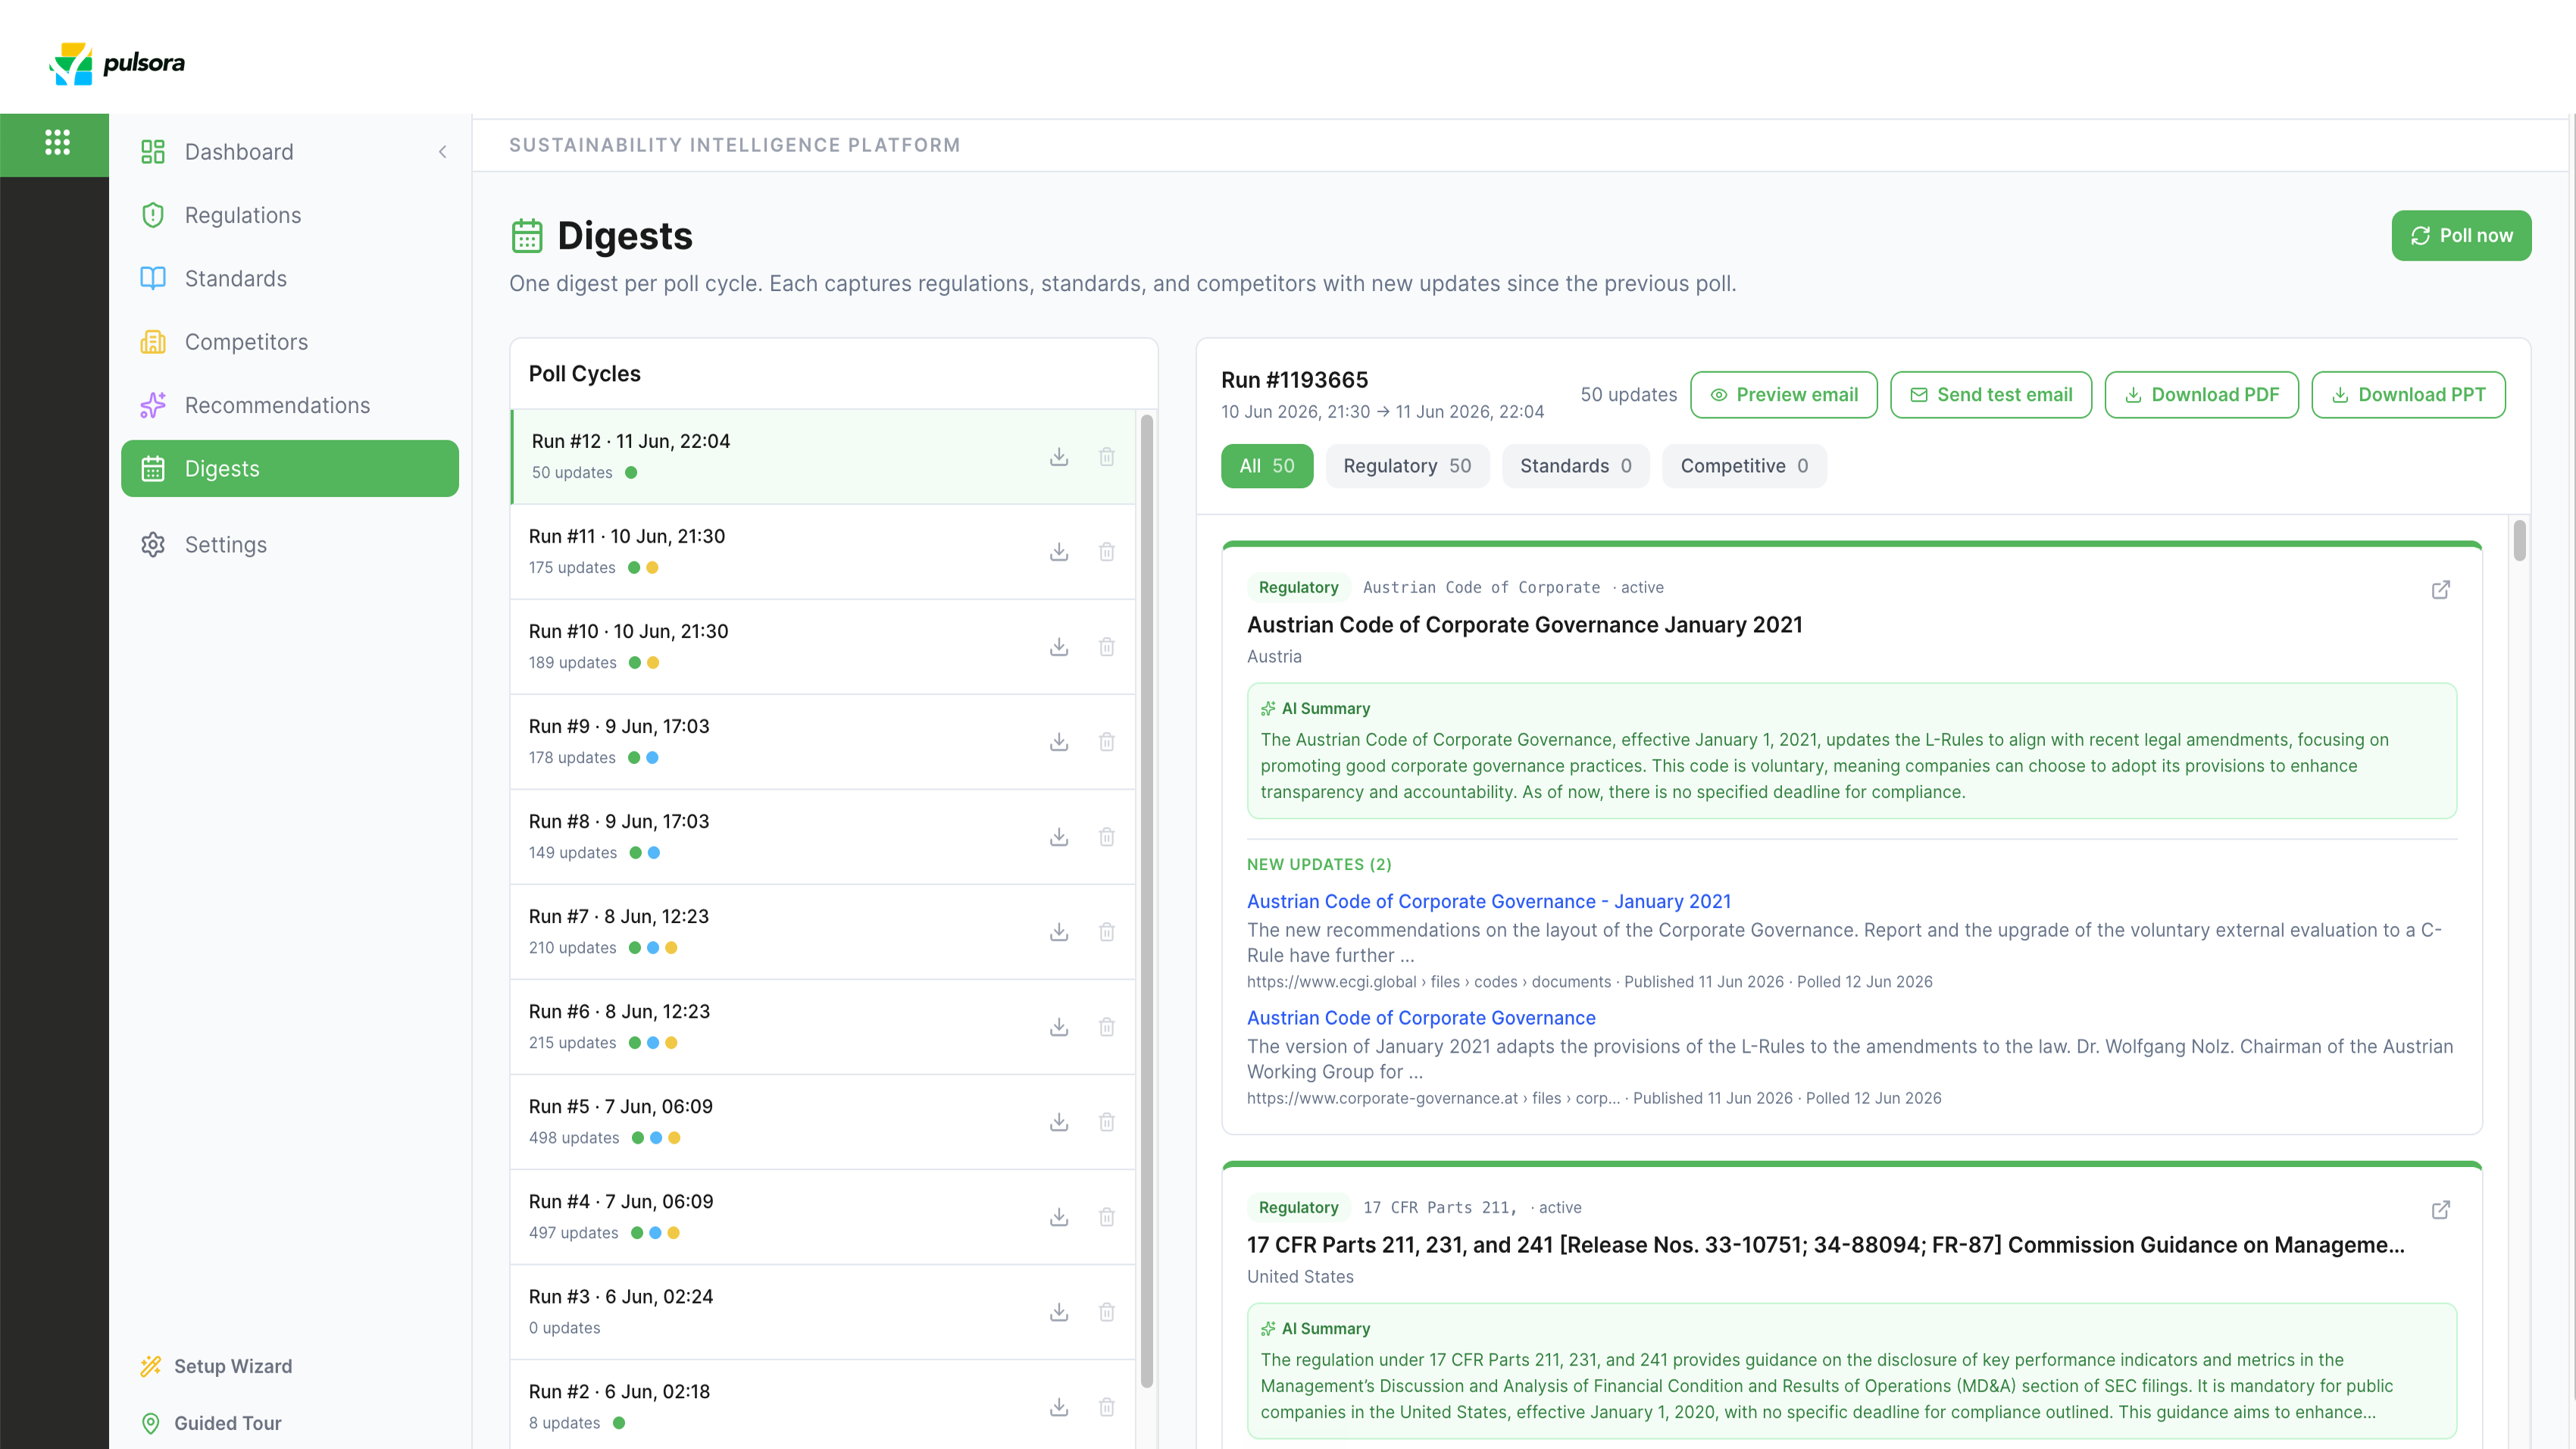Select the 'Run #3 · 6 Jun, 02:24' row
This screenshot has height=1449, width=2576.
[823, 1312]
